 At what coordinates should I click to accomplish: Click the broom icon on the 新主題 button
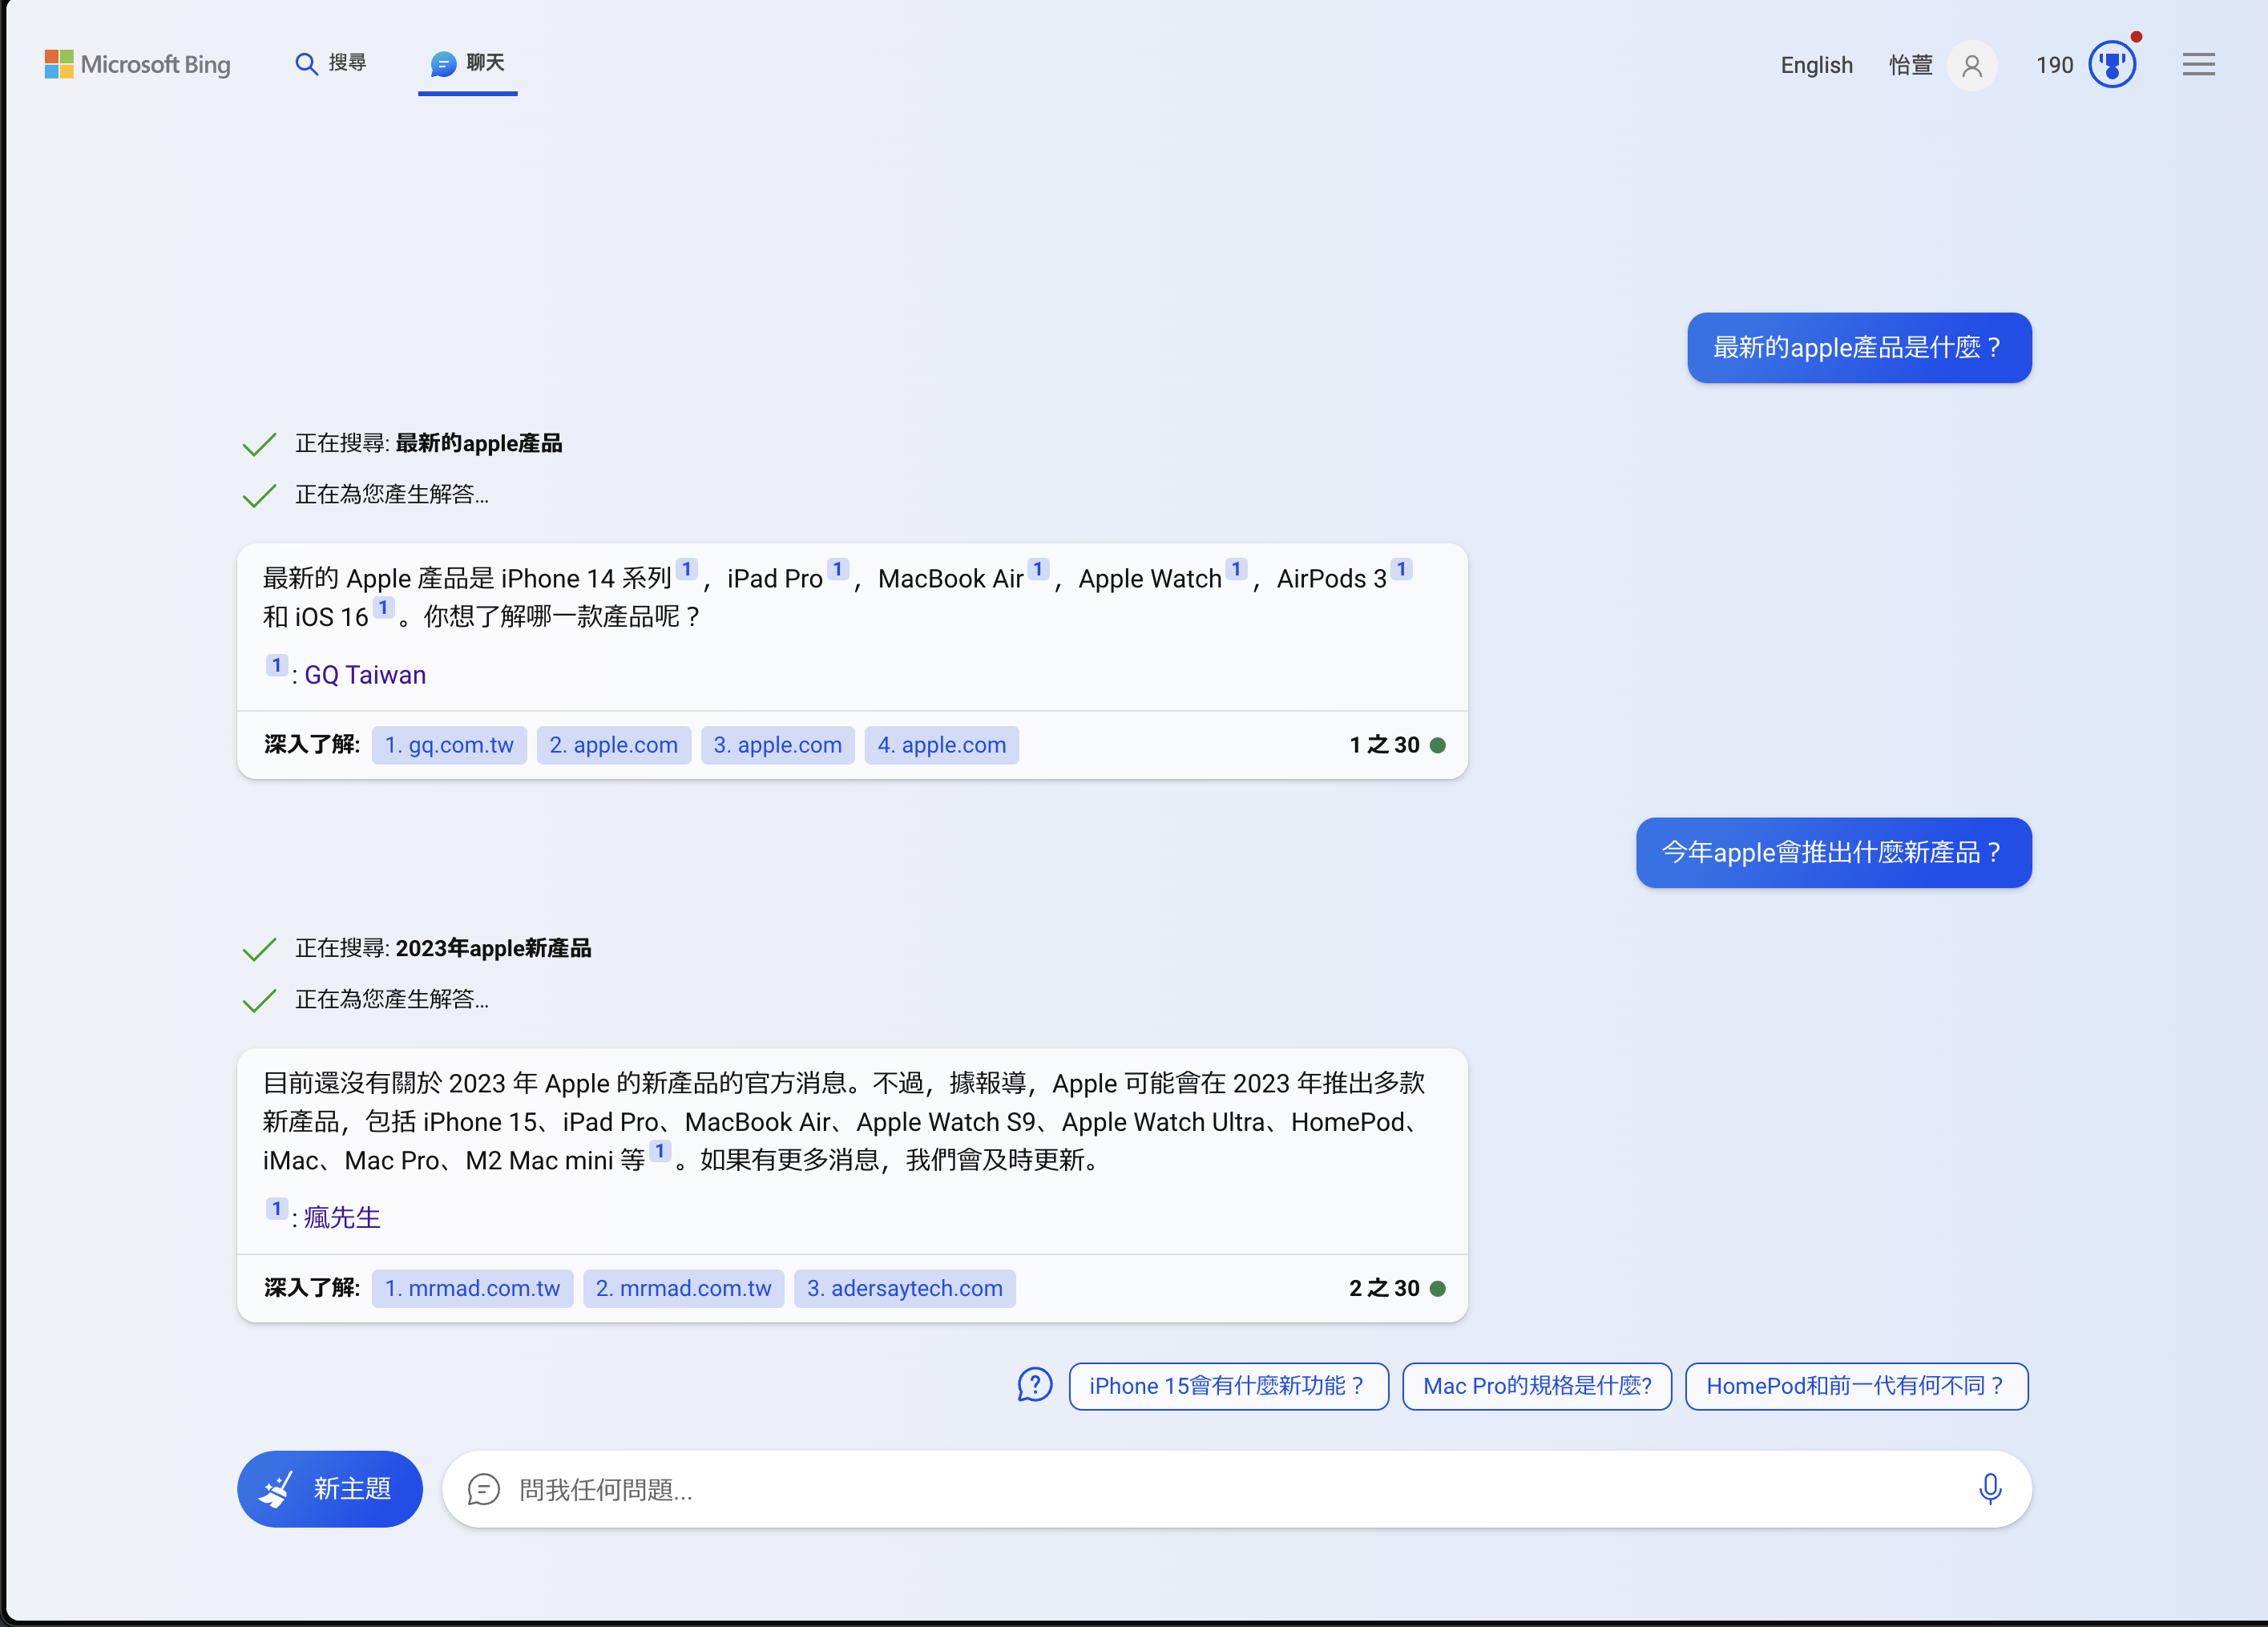pyautogui.click(x=278, y=1489)
